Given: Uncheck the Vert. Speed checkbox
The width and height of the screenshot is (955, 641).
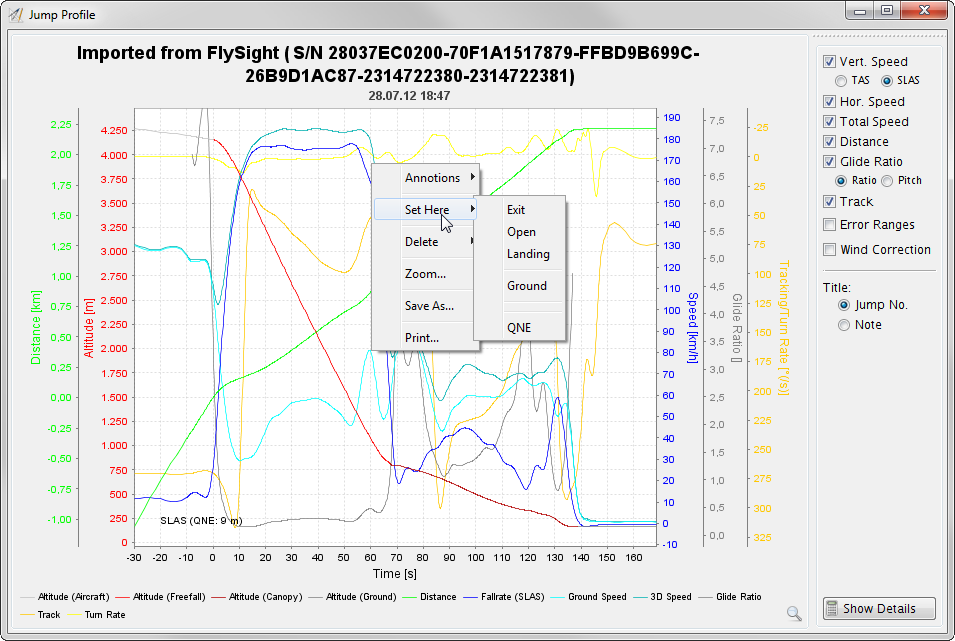Looking at the screenshot, I should [x=829, y=62].
